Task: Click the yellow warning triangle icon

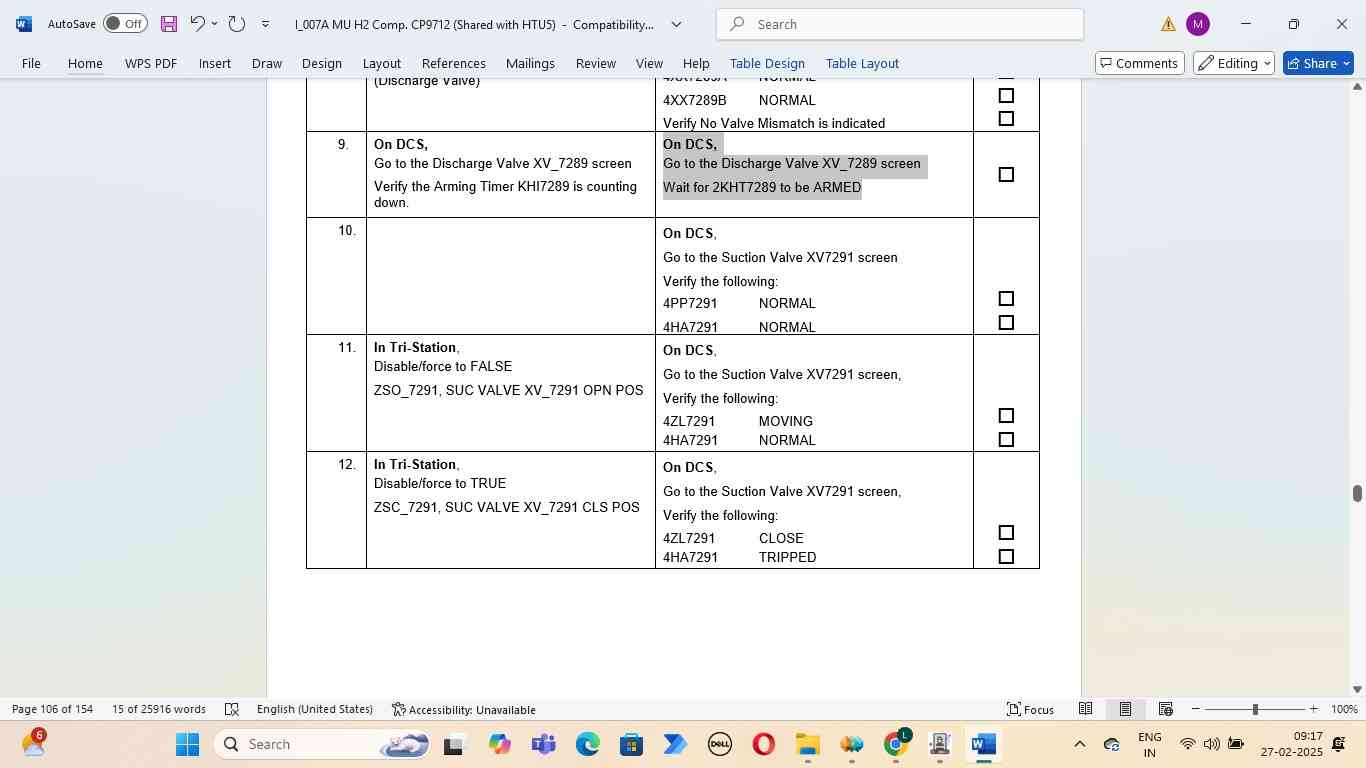Action: (1168, 24)
